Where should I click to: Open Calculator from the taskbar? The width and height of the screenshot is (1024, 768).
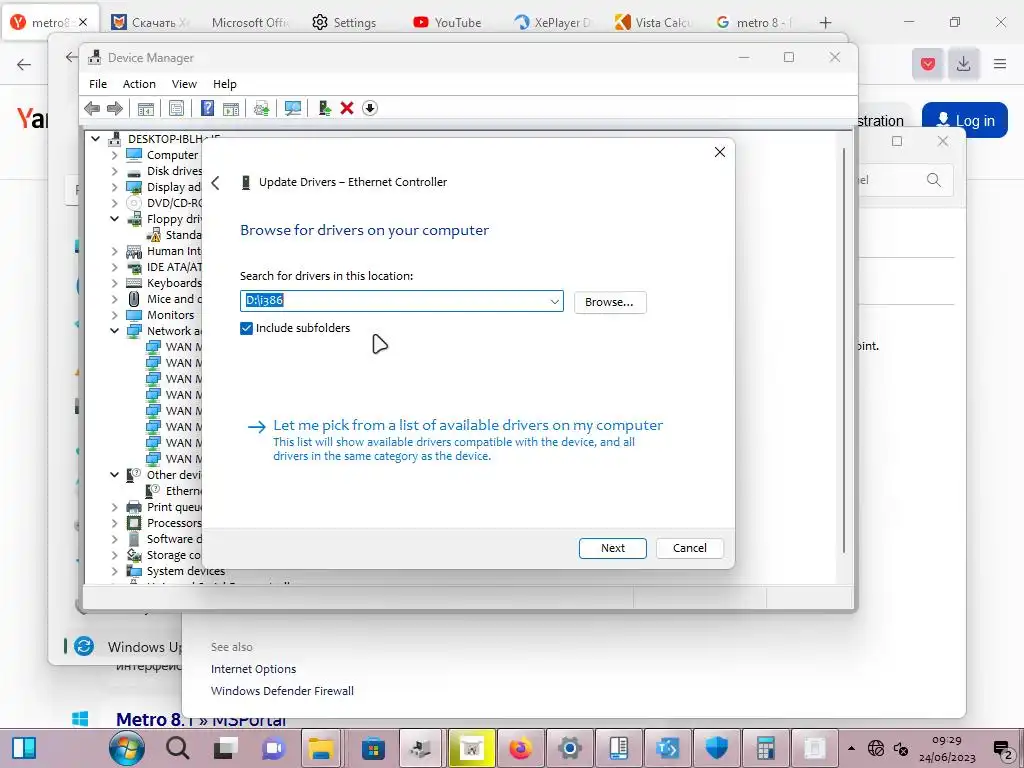[765, 748]
